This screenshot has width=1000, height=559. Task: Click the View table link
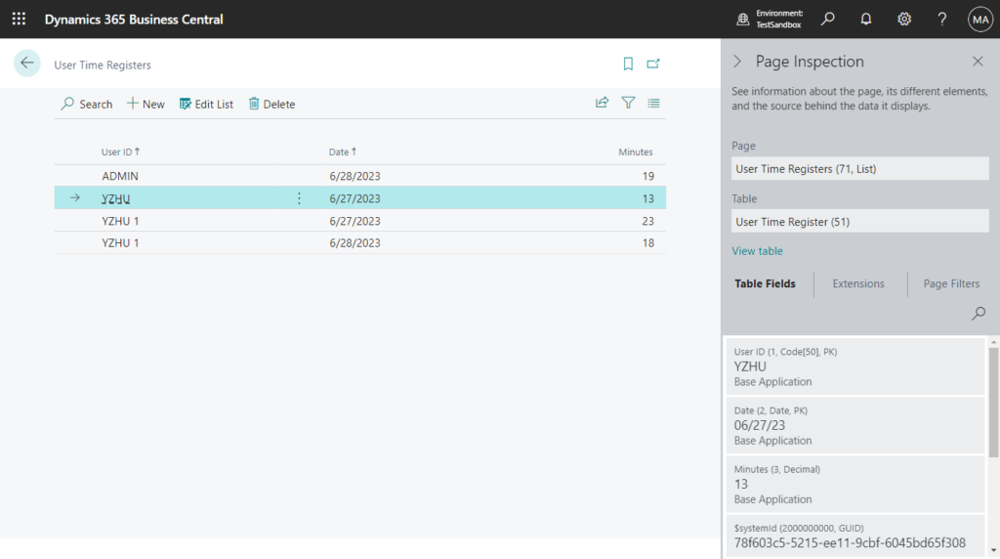(x=757, y=251)
